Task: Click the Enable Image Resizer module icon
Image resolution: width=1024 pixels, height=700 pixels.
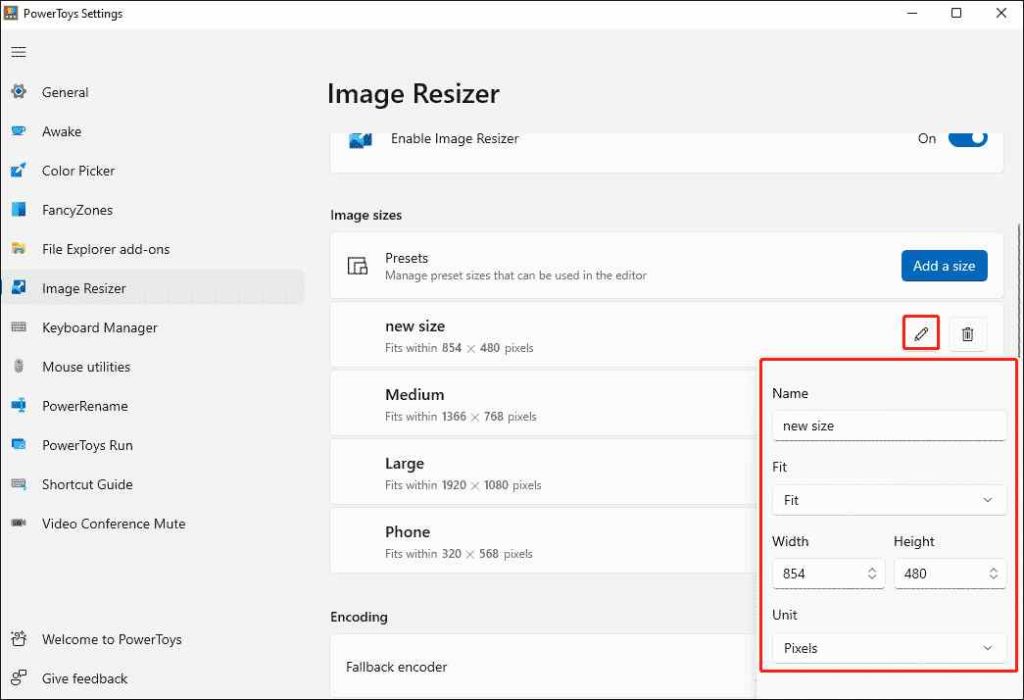Action: [360, 140]
